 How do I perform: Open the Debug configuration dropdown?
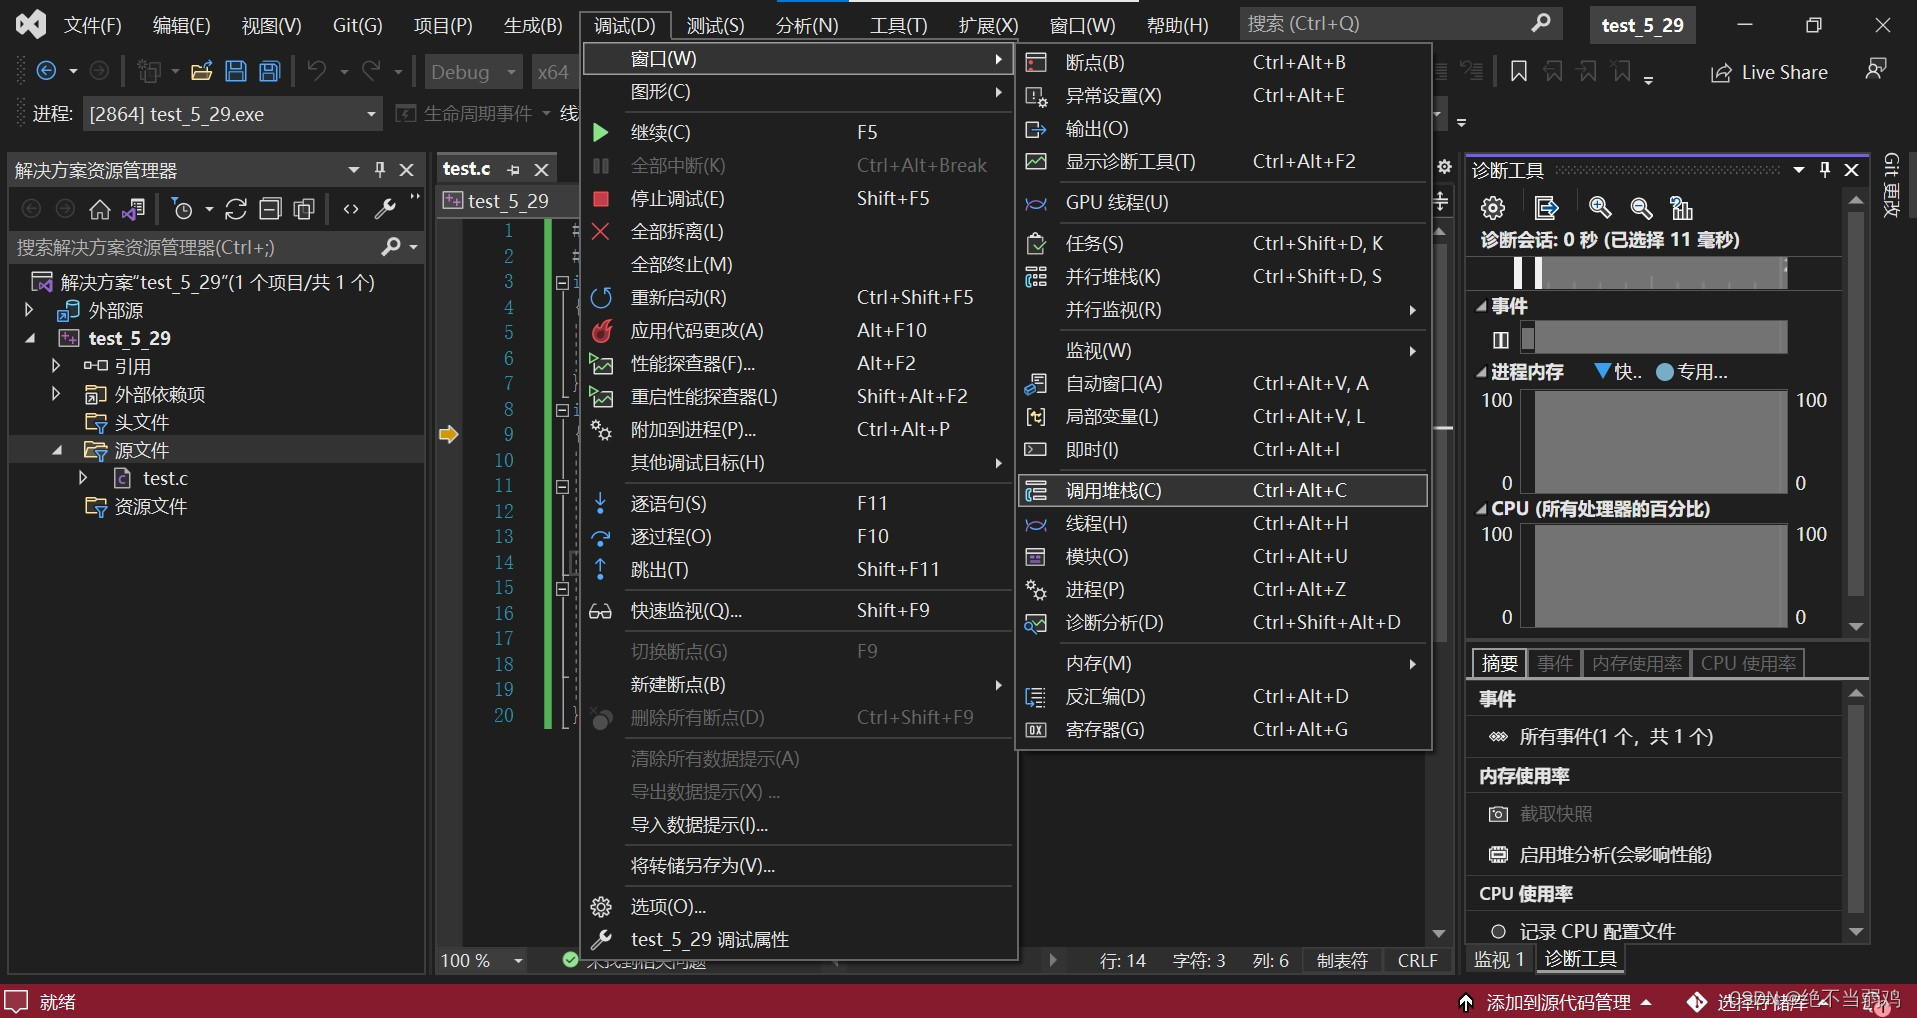point(472,71)
